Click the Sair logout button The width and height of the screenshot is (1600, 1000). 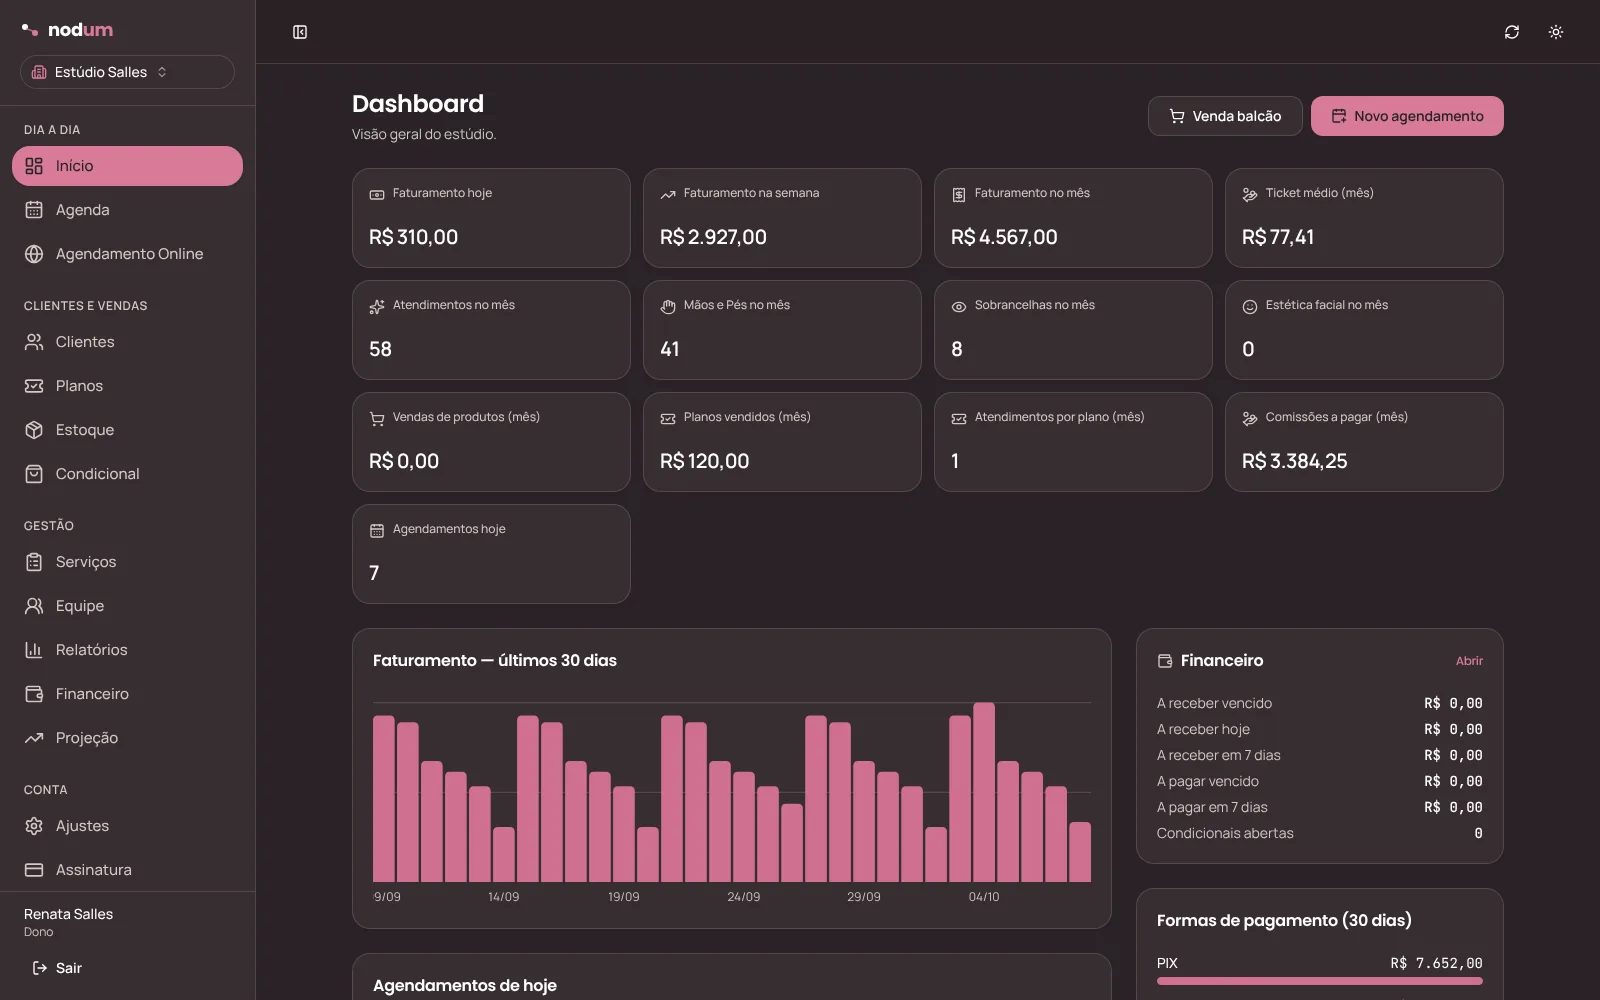coord(57,968)
